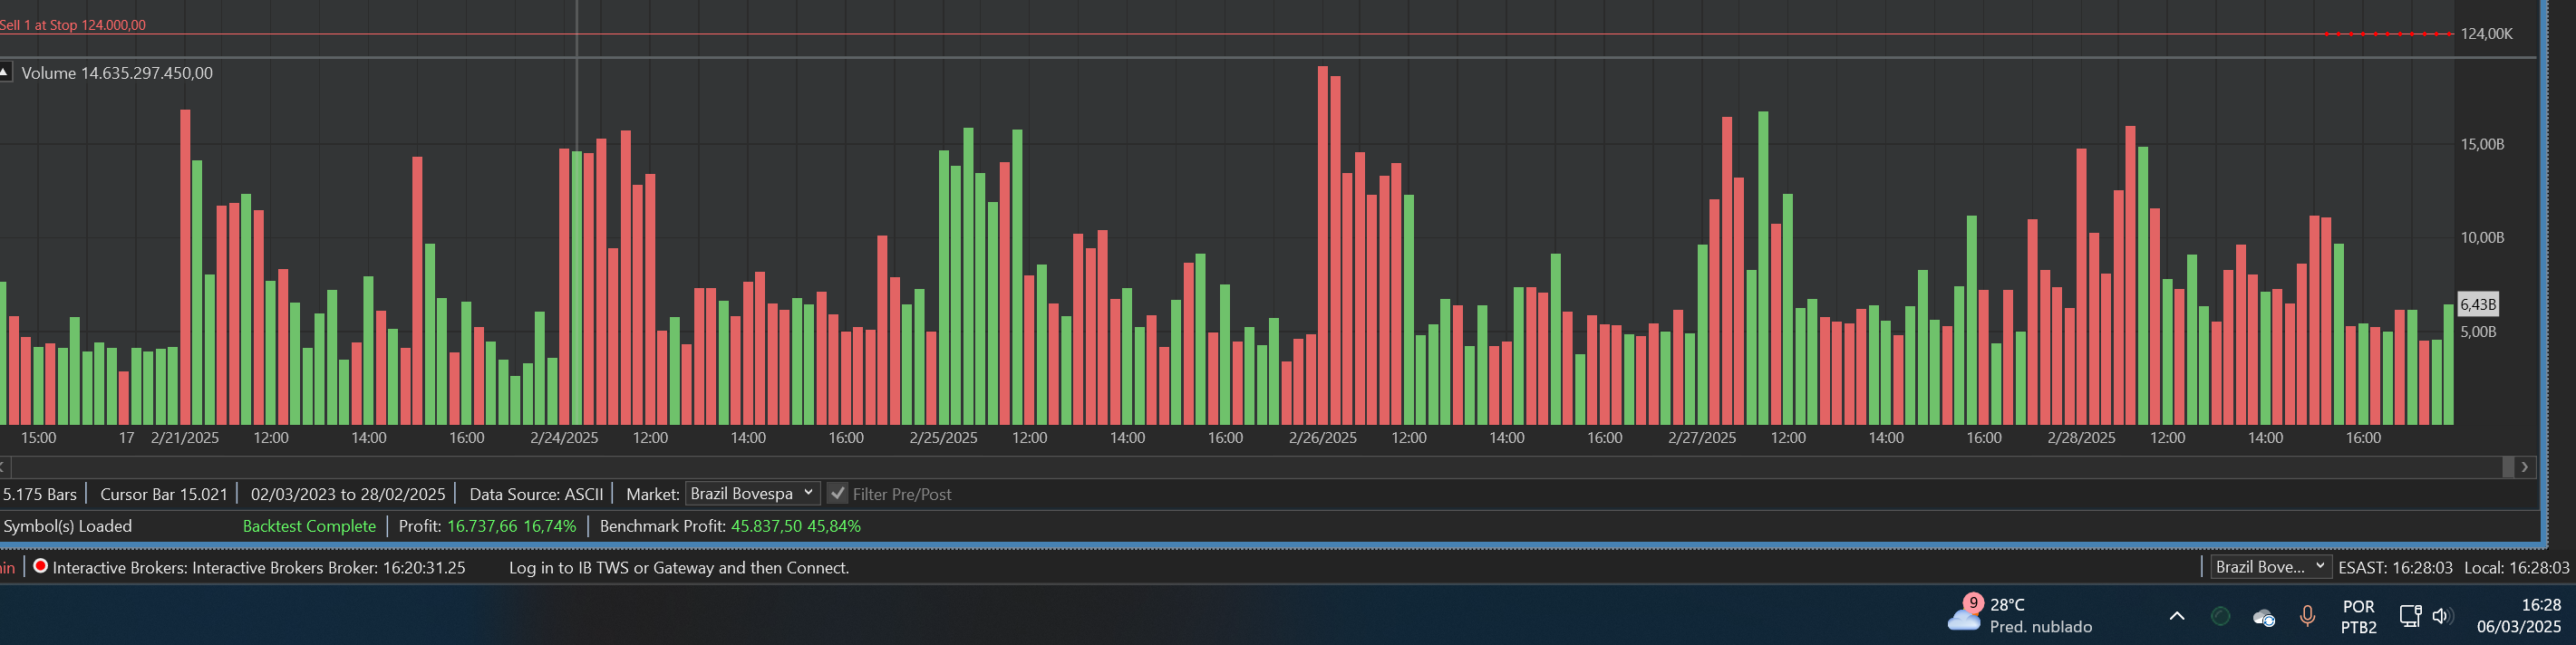Click the red Interactive Brokers connection status icon
Screen dimensions: 2576x645
click(40, 566)
